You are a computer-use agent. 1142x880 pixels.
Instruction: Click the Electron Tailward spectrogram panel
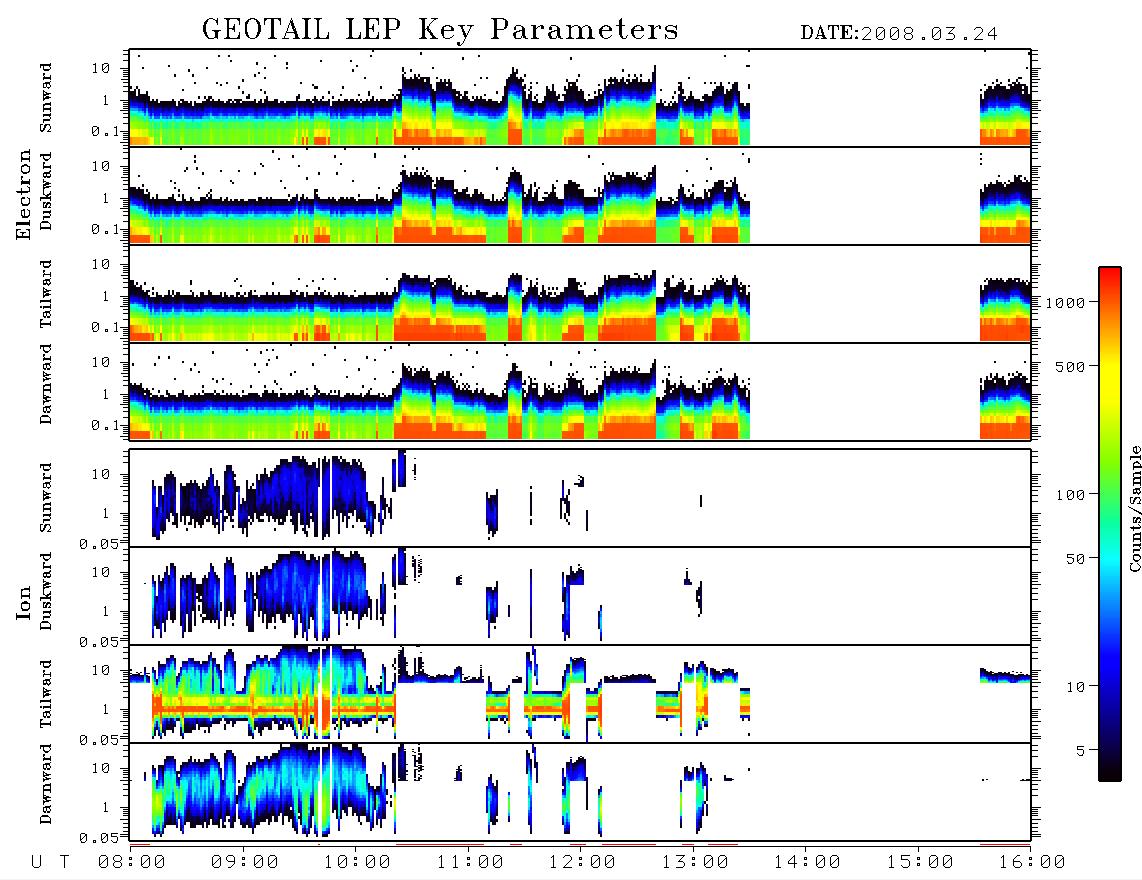pyautogui.click(x=580, y=294)
